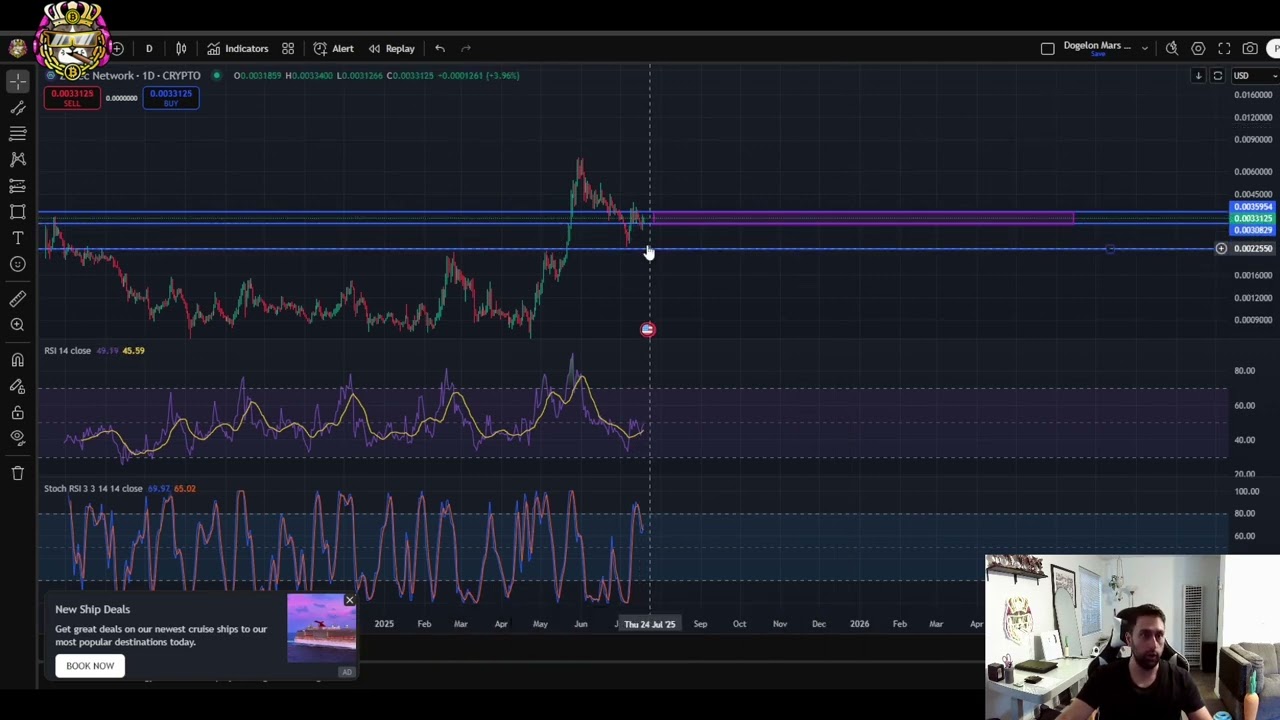Click the auto-fit refresh button near USD
The image size is (1280, 720).
(x=1218, y=76)
